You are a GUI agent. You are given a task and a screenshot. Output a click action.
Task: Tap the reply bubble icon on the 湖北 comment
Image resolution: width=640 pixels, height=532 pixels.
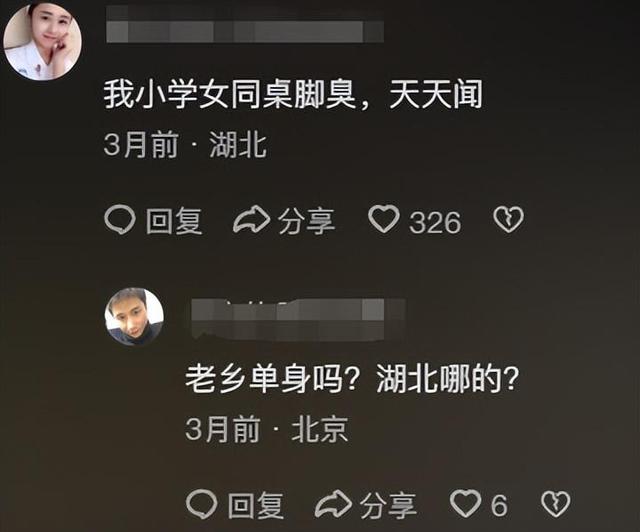pyautogui.click(x=120, y=219)
